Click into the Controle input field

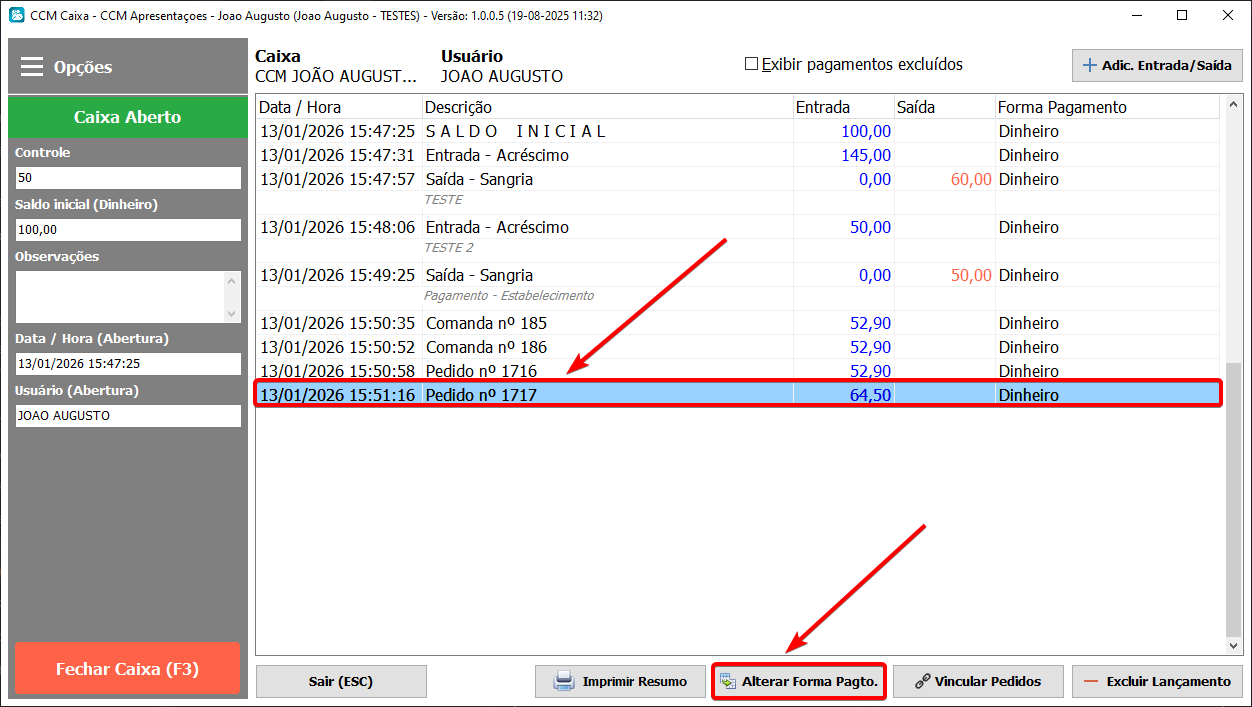128,178
